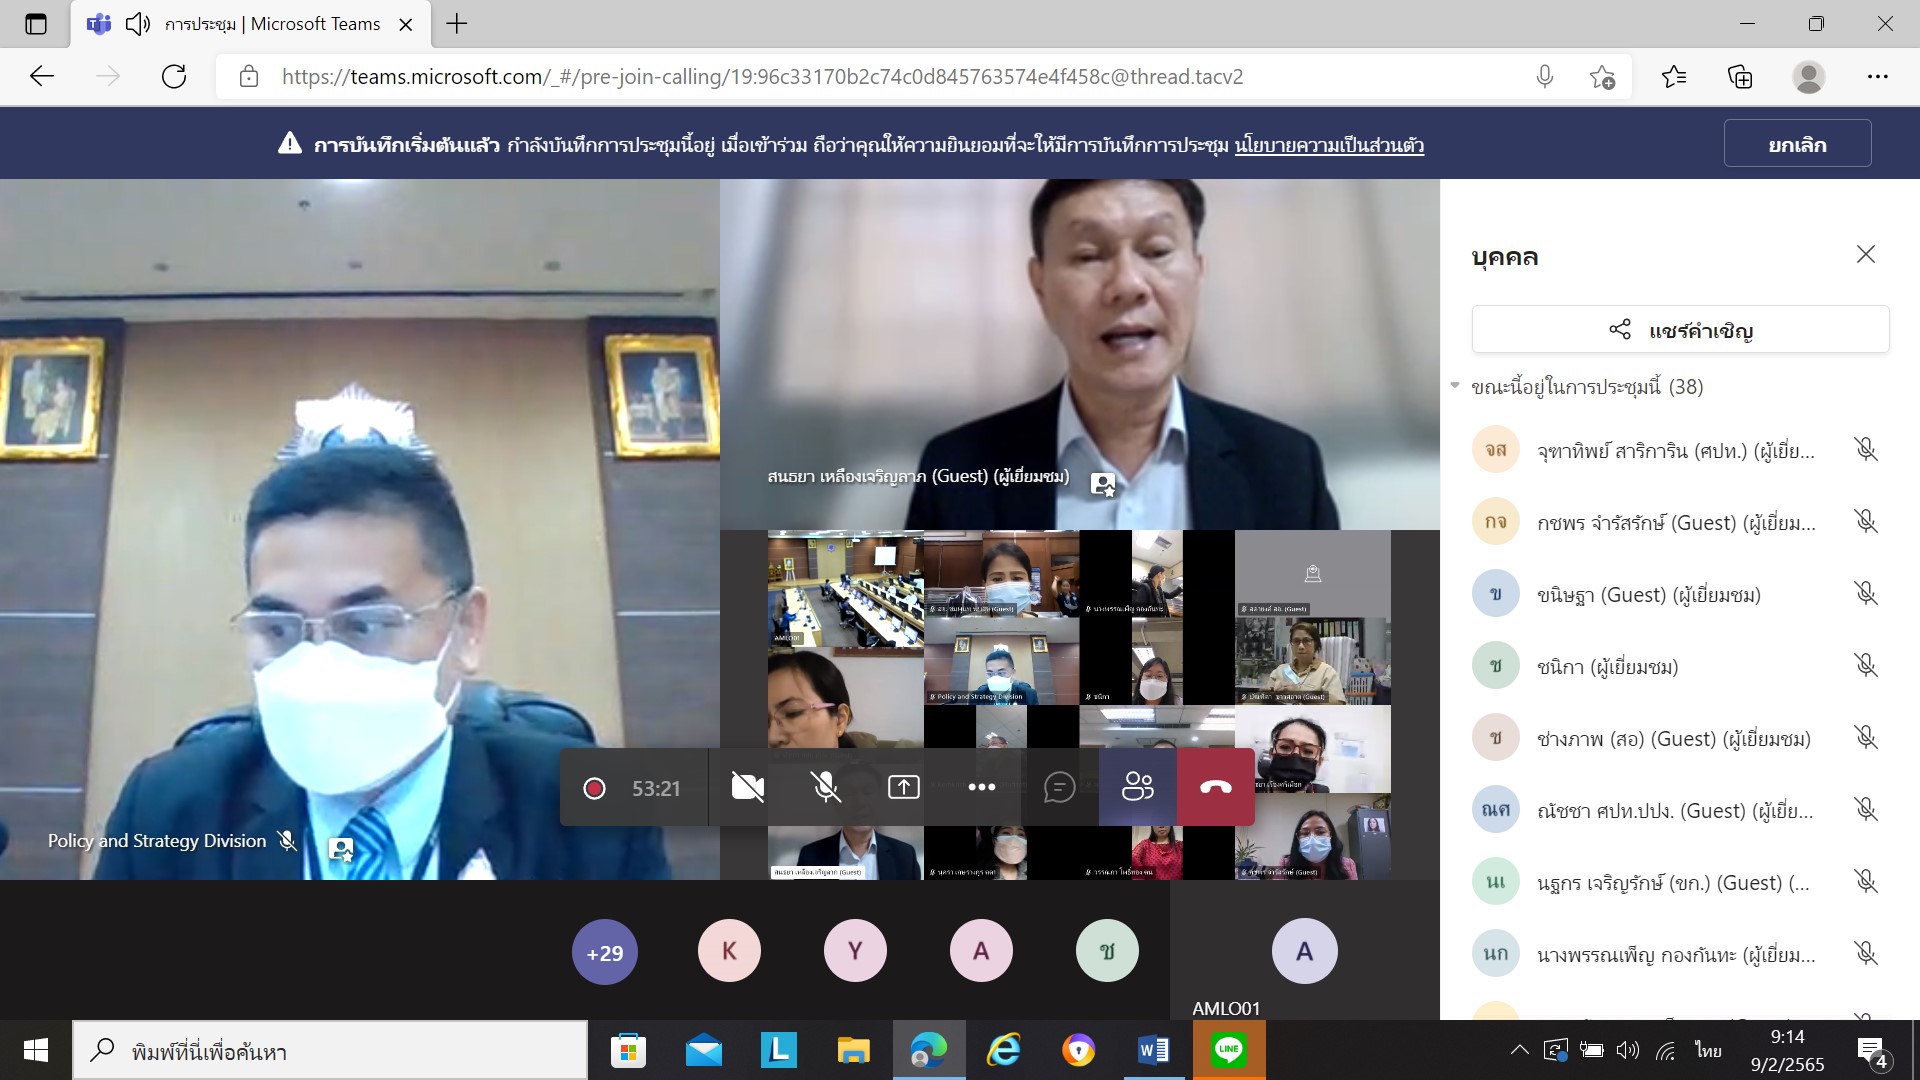Click the red recording indicator

[594, 789]
